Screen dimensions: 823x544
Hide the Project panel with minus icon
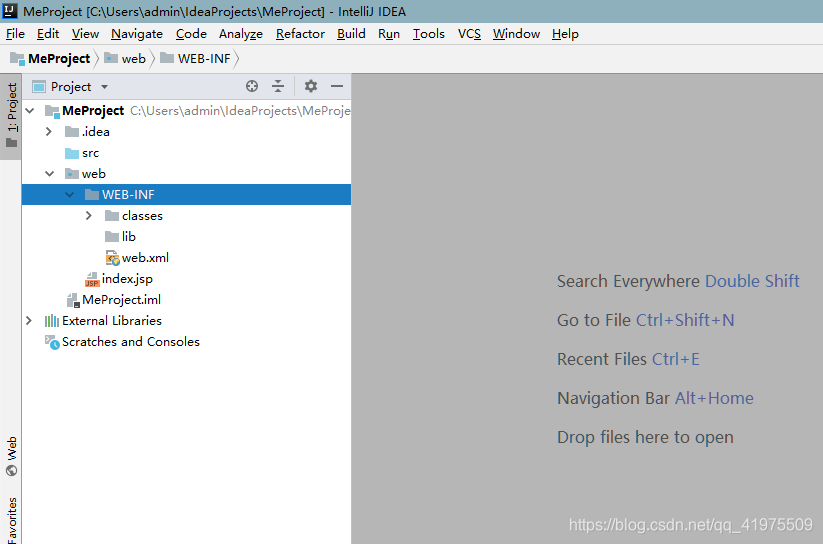click(337, 86)
